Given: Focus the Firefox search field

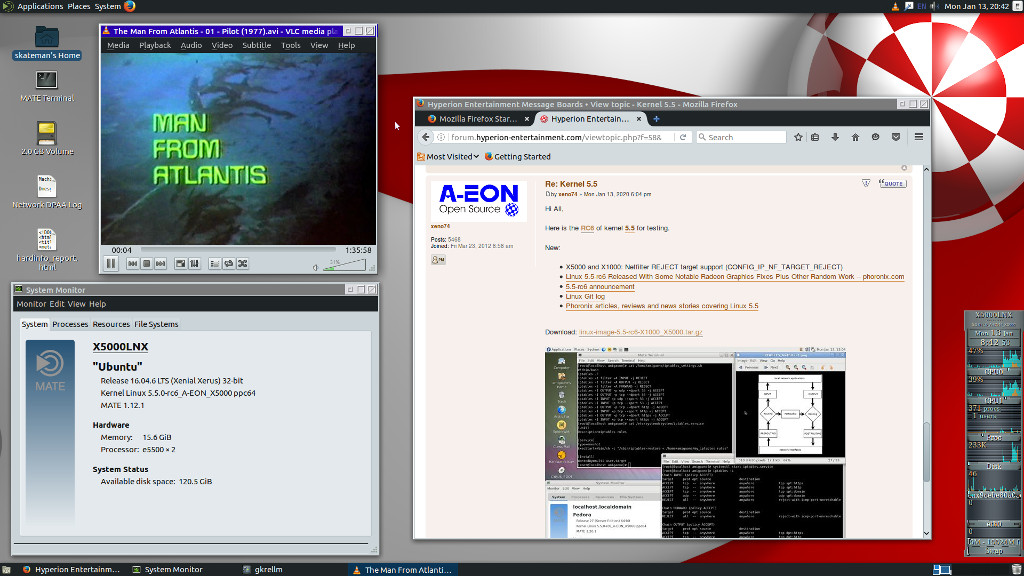Looking at the screenshot, I should click(741, 137).
